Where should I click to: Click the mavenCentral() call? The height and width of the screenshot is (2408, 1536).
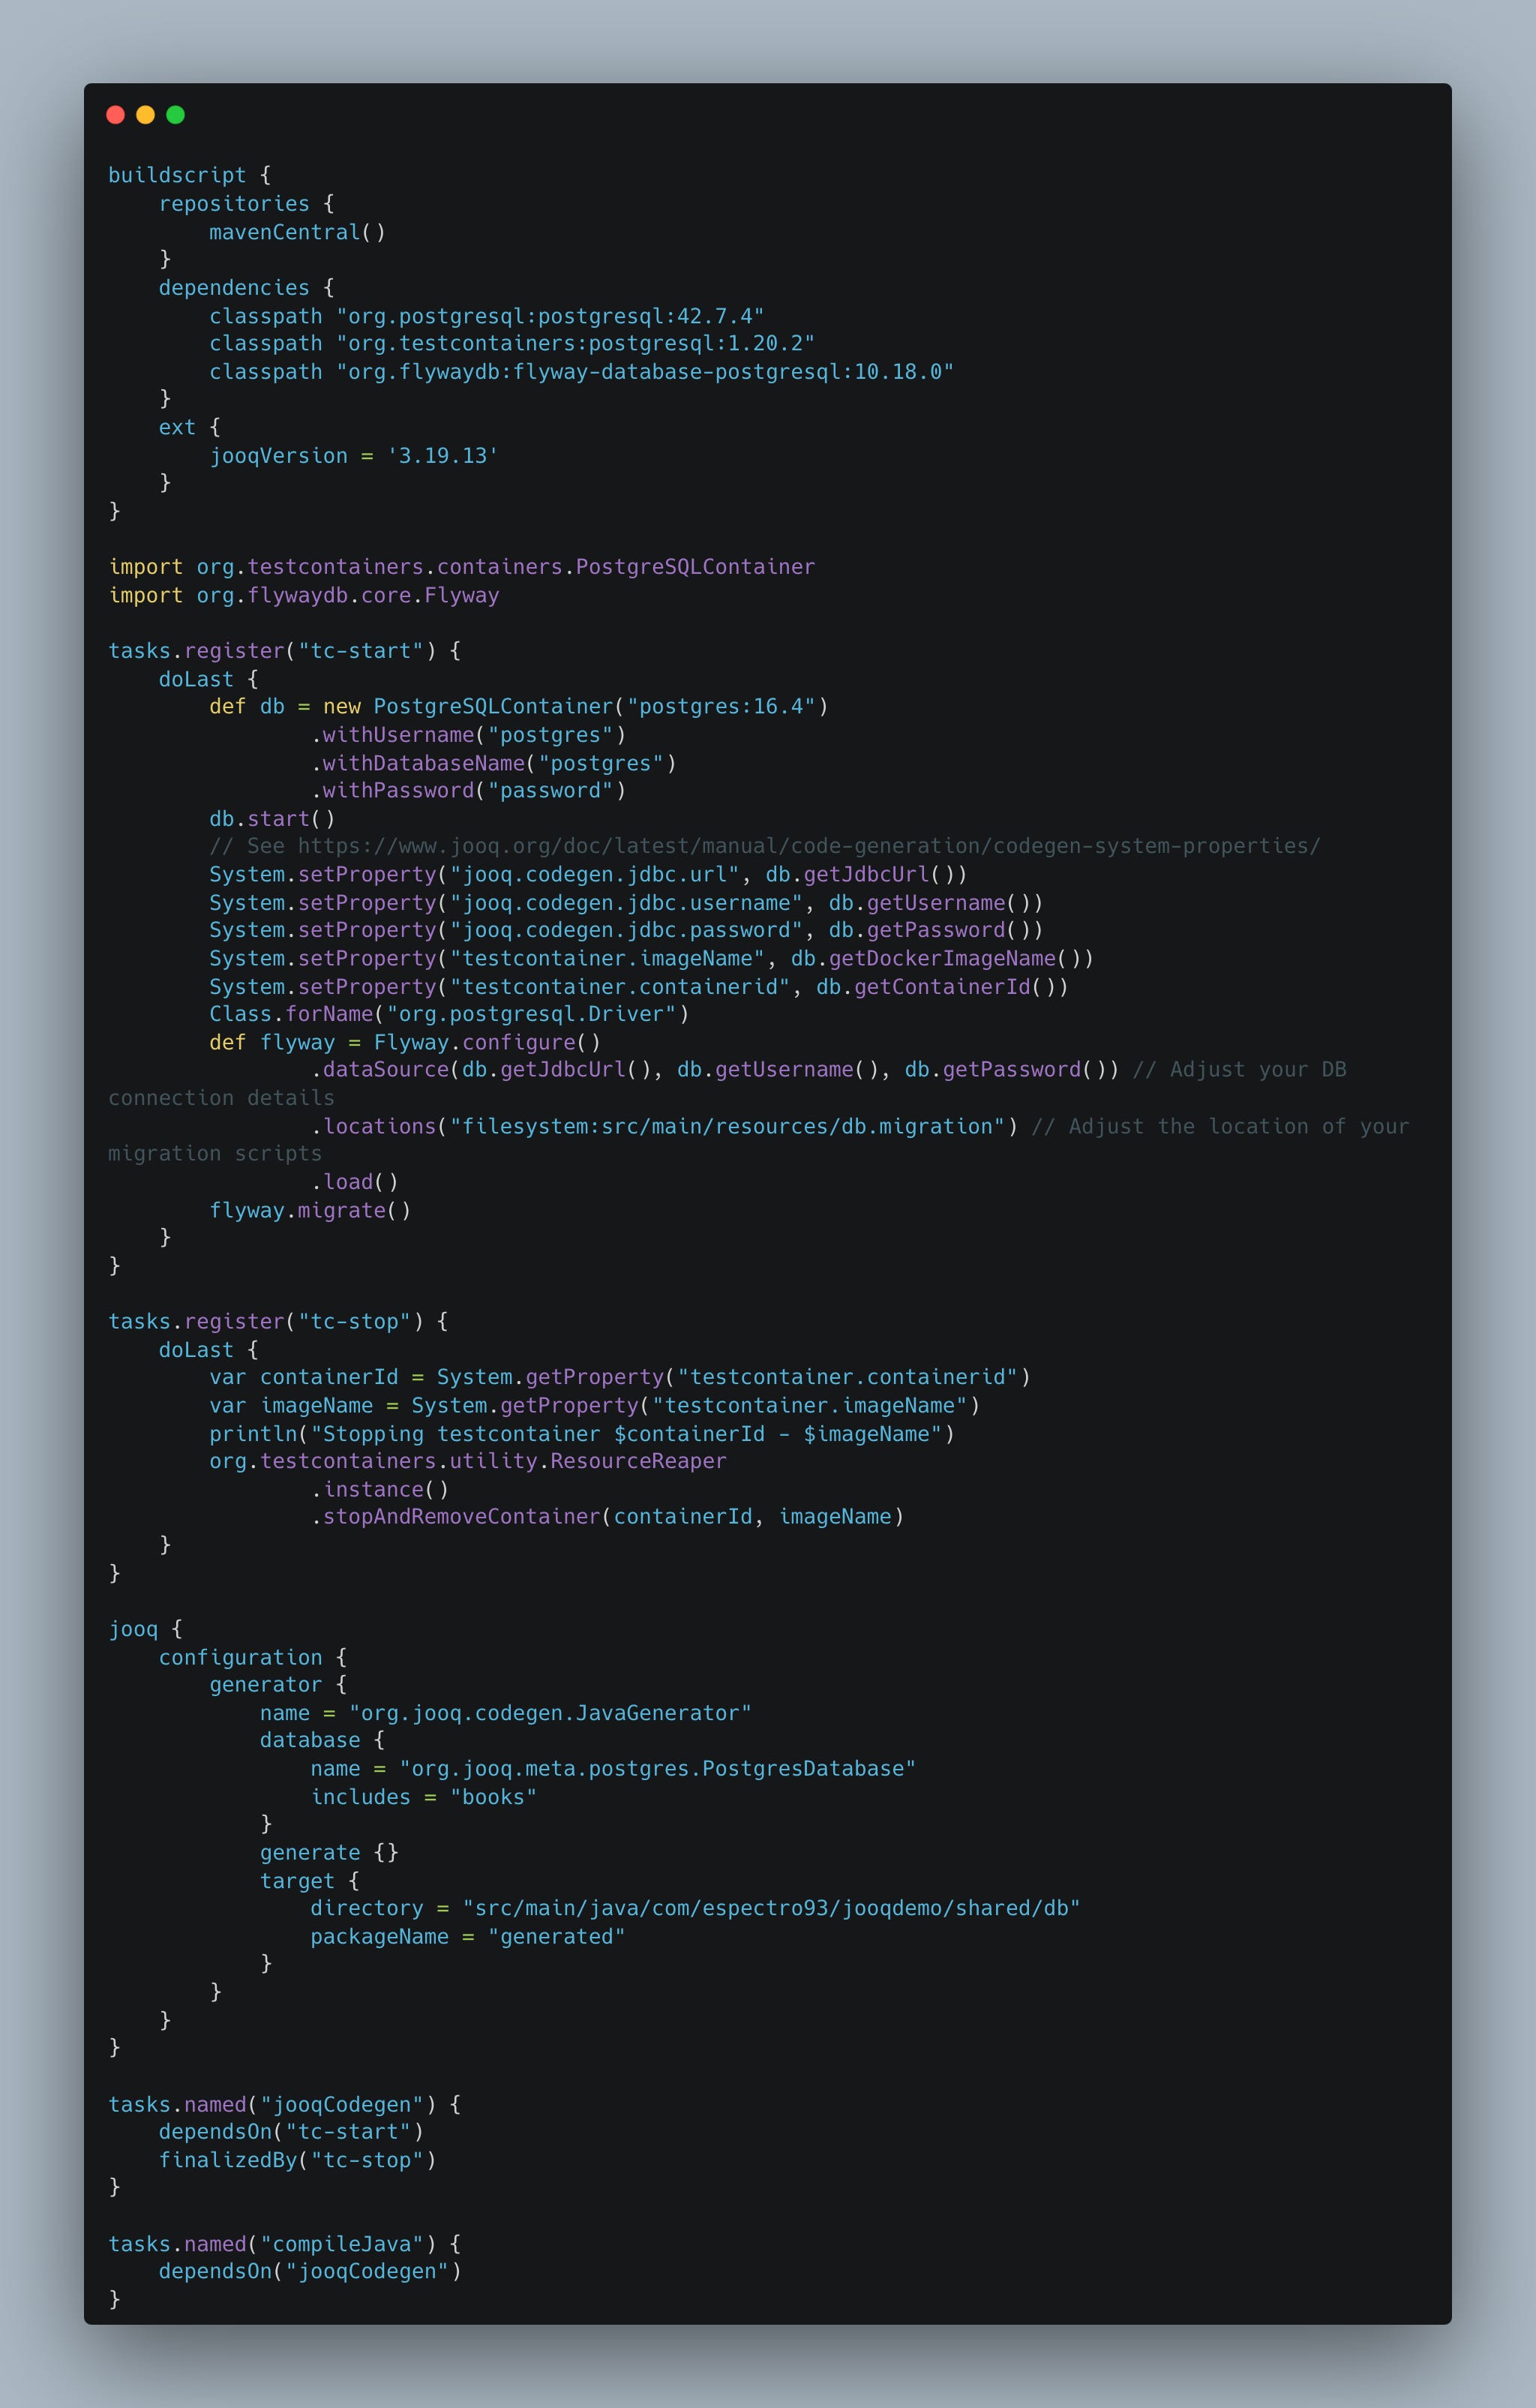(x=297, y=232)
